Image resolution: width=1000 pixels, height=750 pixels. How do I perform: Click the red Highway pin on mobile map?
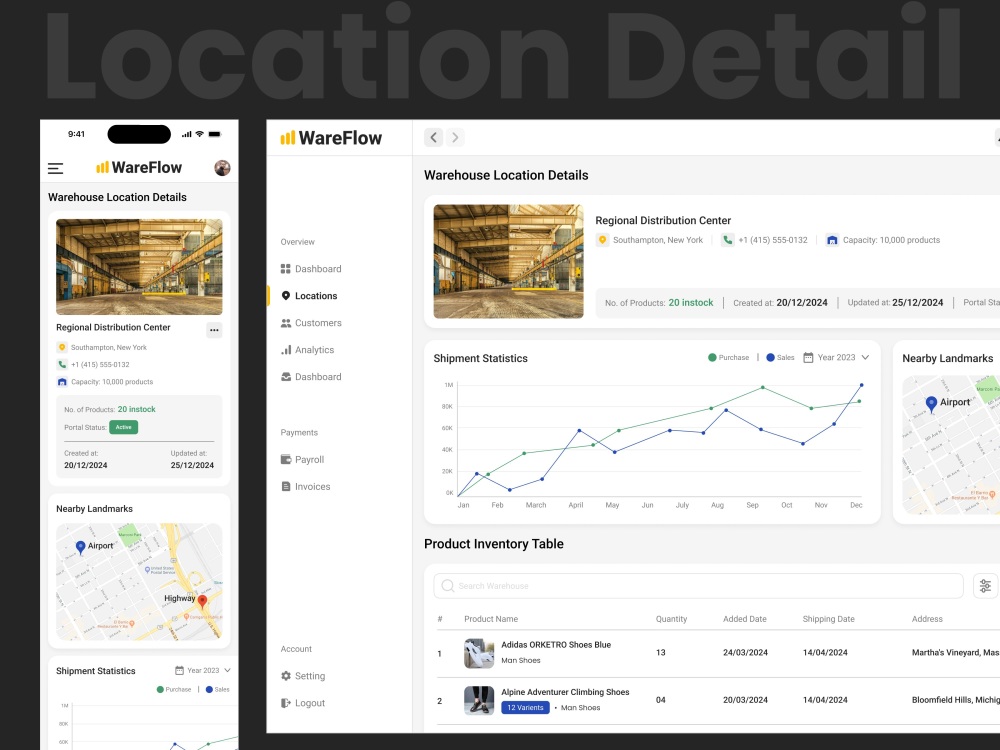(x=202, y=601)
